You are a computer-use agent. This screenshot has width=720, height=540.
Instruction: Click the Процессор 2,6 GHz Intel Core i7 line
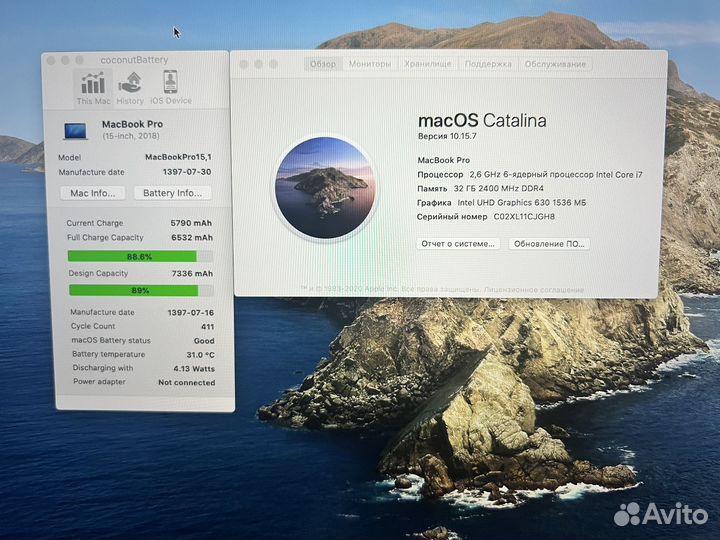pyautogui.click(x=530, y=174)
